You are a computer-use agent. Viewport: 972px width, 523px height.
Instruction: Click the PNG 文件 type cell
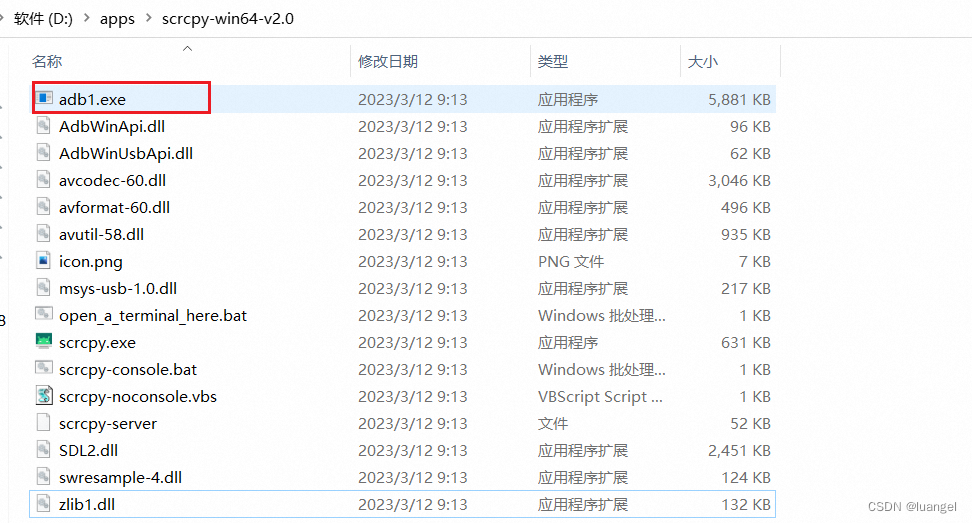(x=571, y=262)
